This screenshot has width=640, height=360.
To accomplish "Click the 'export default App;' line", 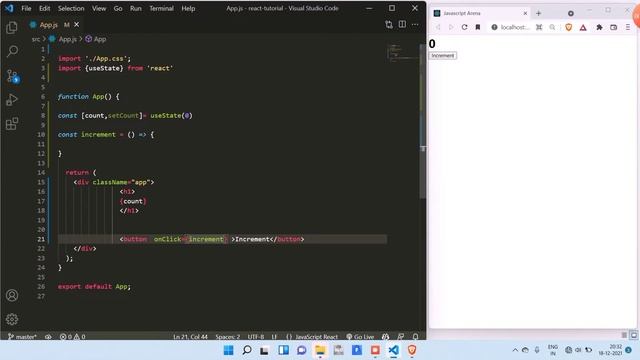I will 94,287.
